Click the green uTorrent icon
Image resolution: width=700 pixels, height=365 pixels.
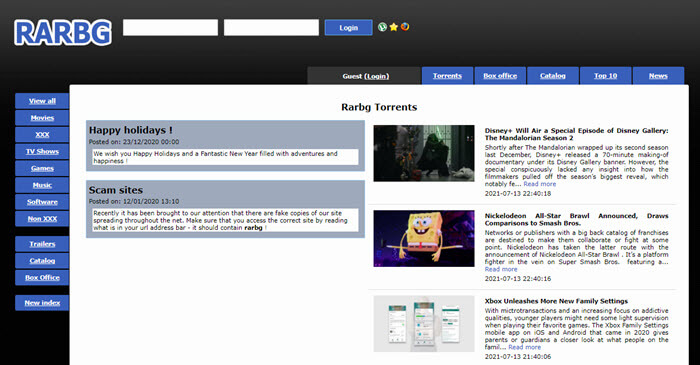click(382, 27)
